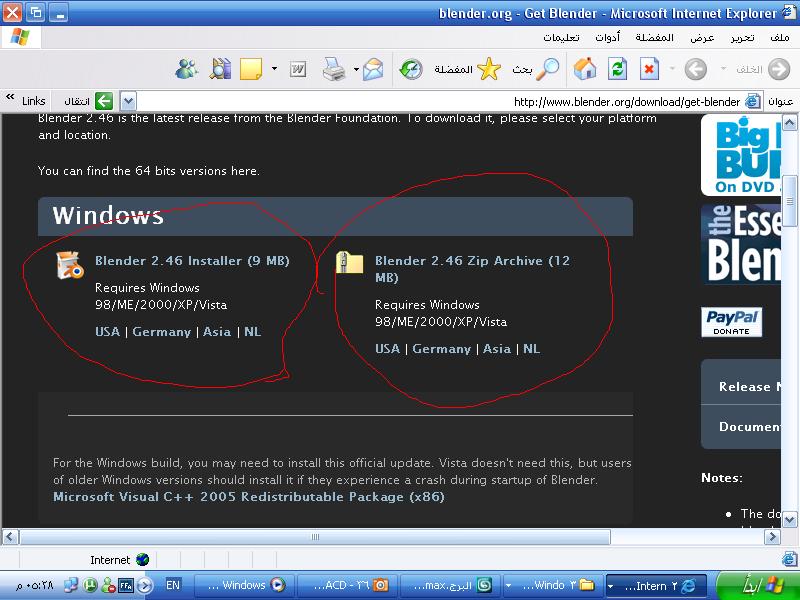Open the Help (تعليمات) menu
Viewport: 800px width, 600px height.
point(561,37)
